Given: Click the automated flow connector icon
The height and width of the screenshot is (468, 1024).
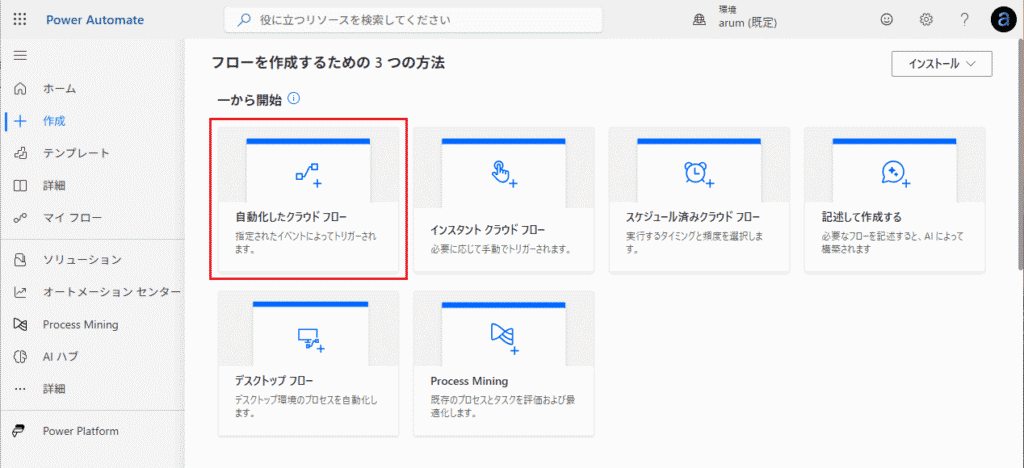Looking at the screenshot, I should (308, 175).
